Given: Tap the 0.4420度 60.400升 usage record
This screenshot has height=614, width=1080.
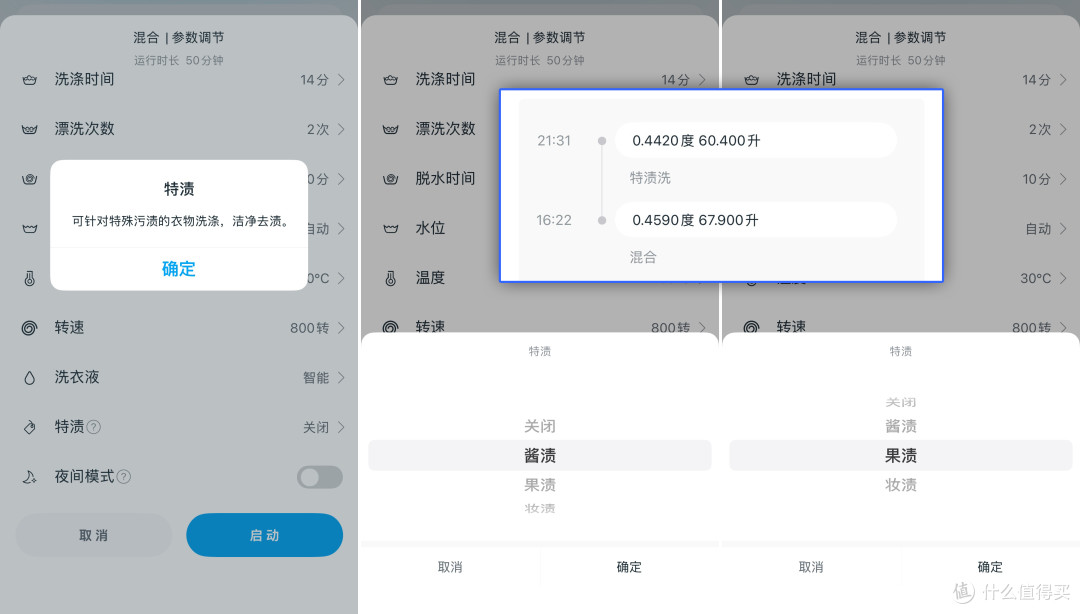Looking at the screenshot, I should [x=756, y=141].
